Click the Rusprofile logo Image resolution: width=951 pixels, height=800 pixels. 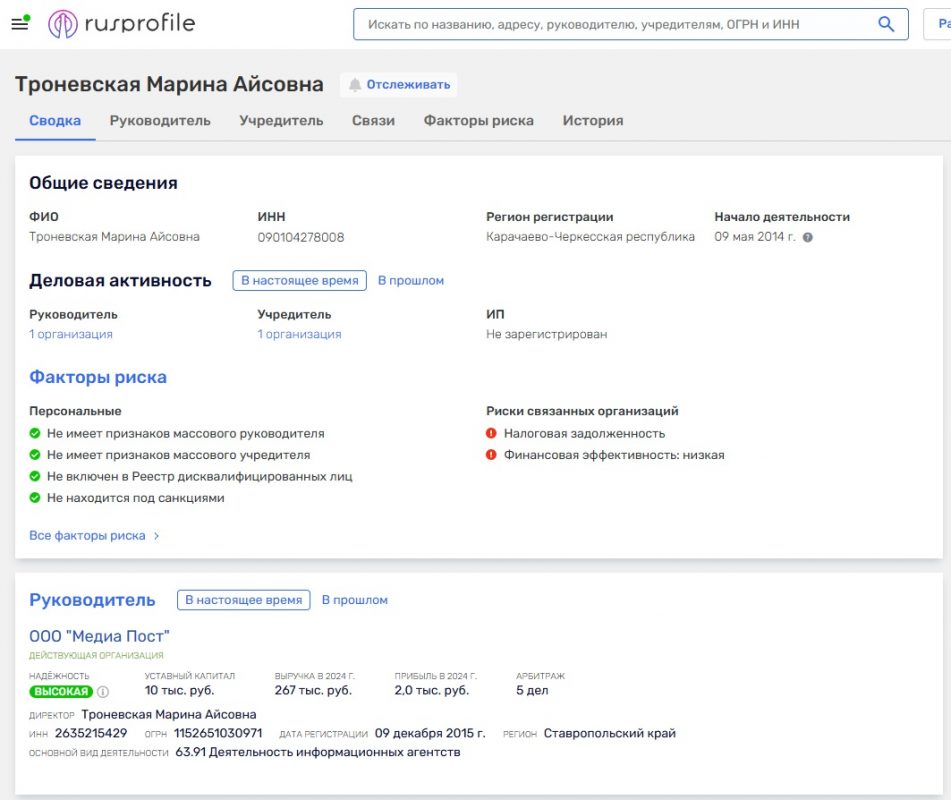(122, 24)
